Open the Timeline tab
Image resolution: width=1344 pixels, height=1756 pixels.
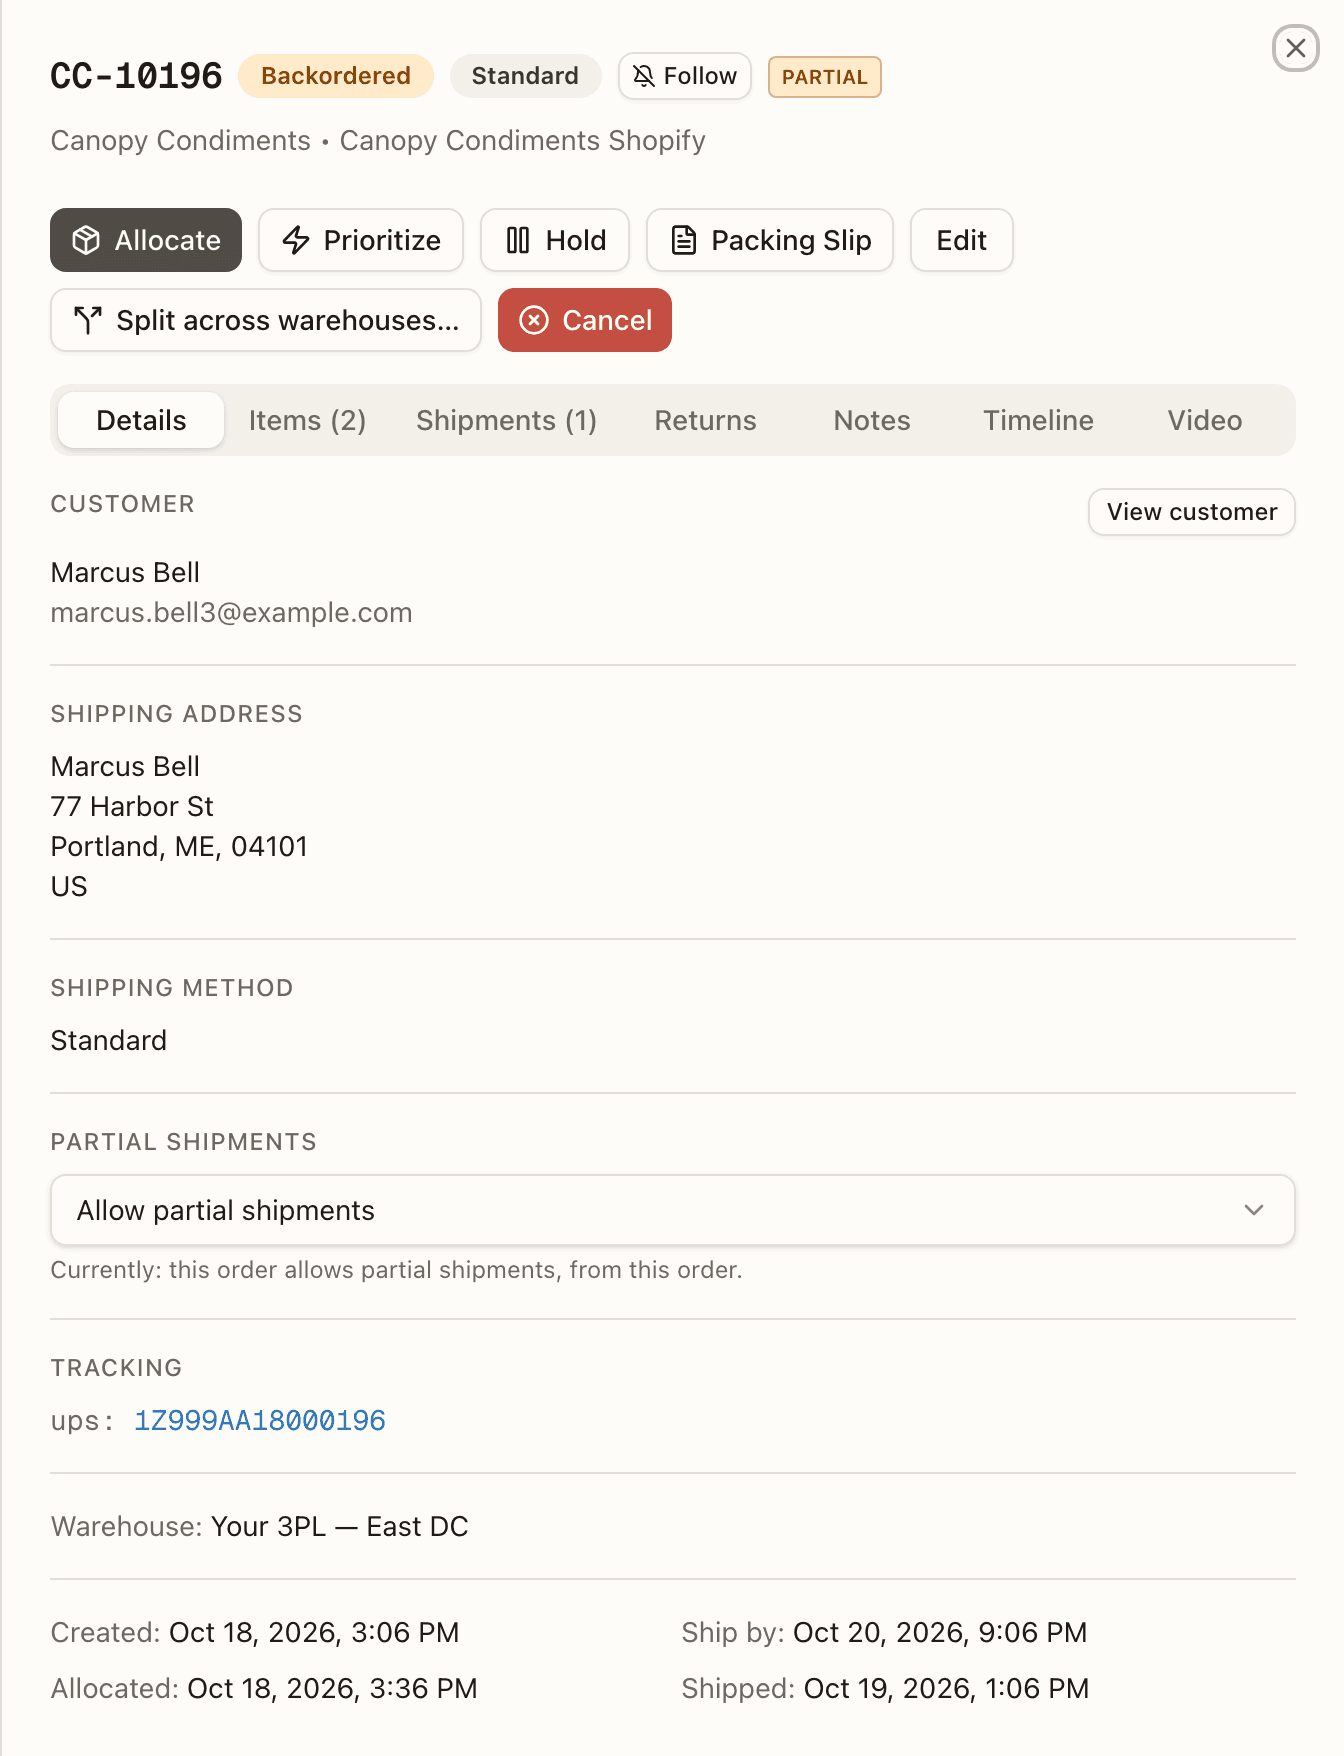[1038, 420]
